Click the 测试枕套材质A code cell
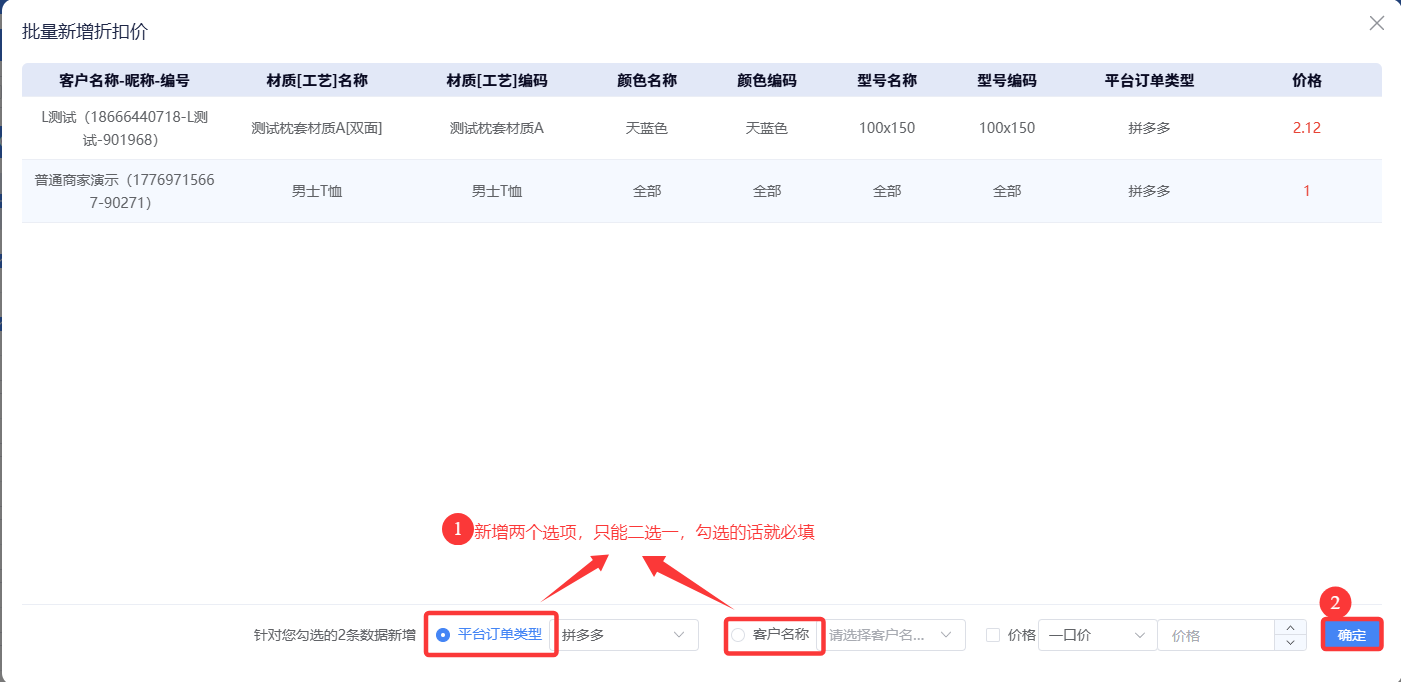This screenshot has width=1401, height=682. 497,128
